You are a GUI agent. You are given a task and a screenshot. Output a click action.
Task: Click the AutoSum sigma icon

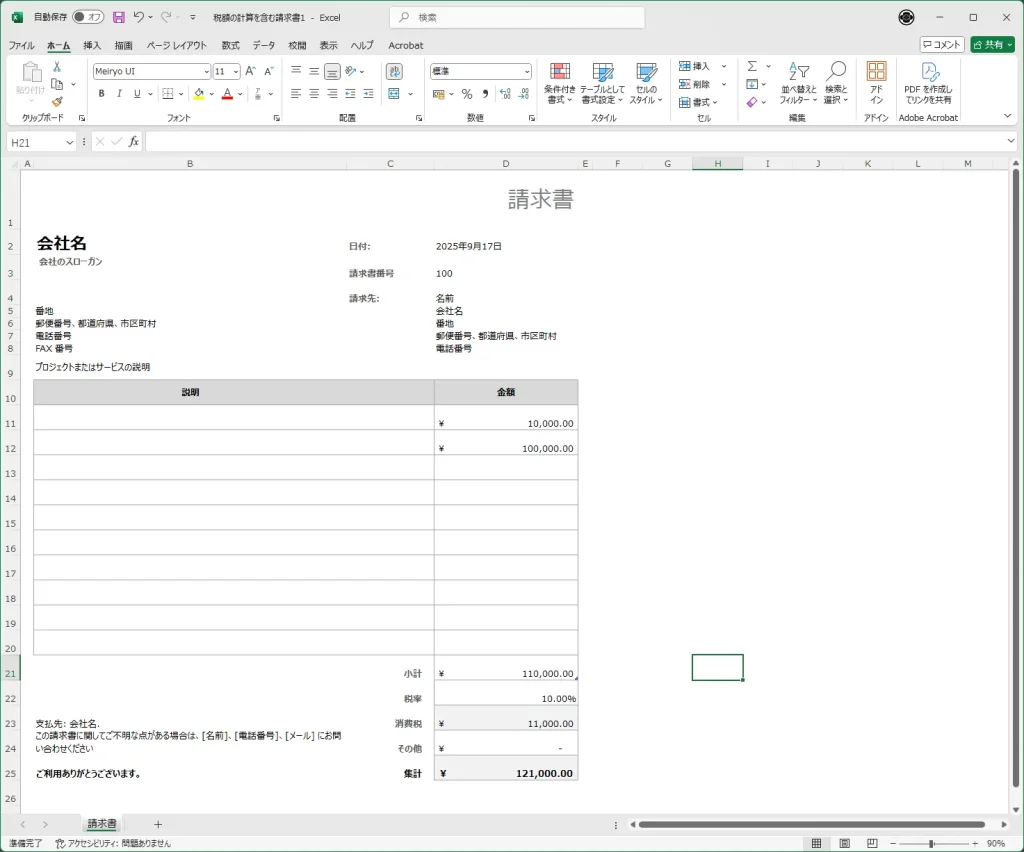coord(752,67)
